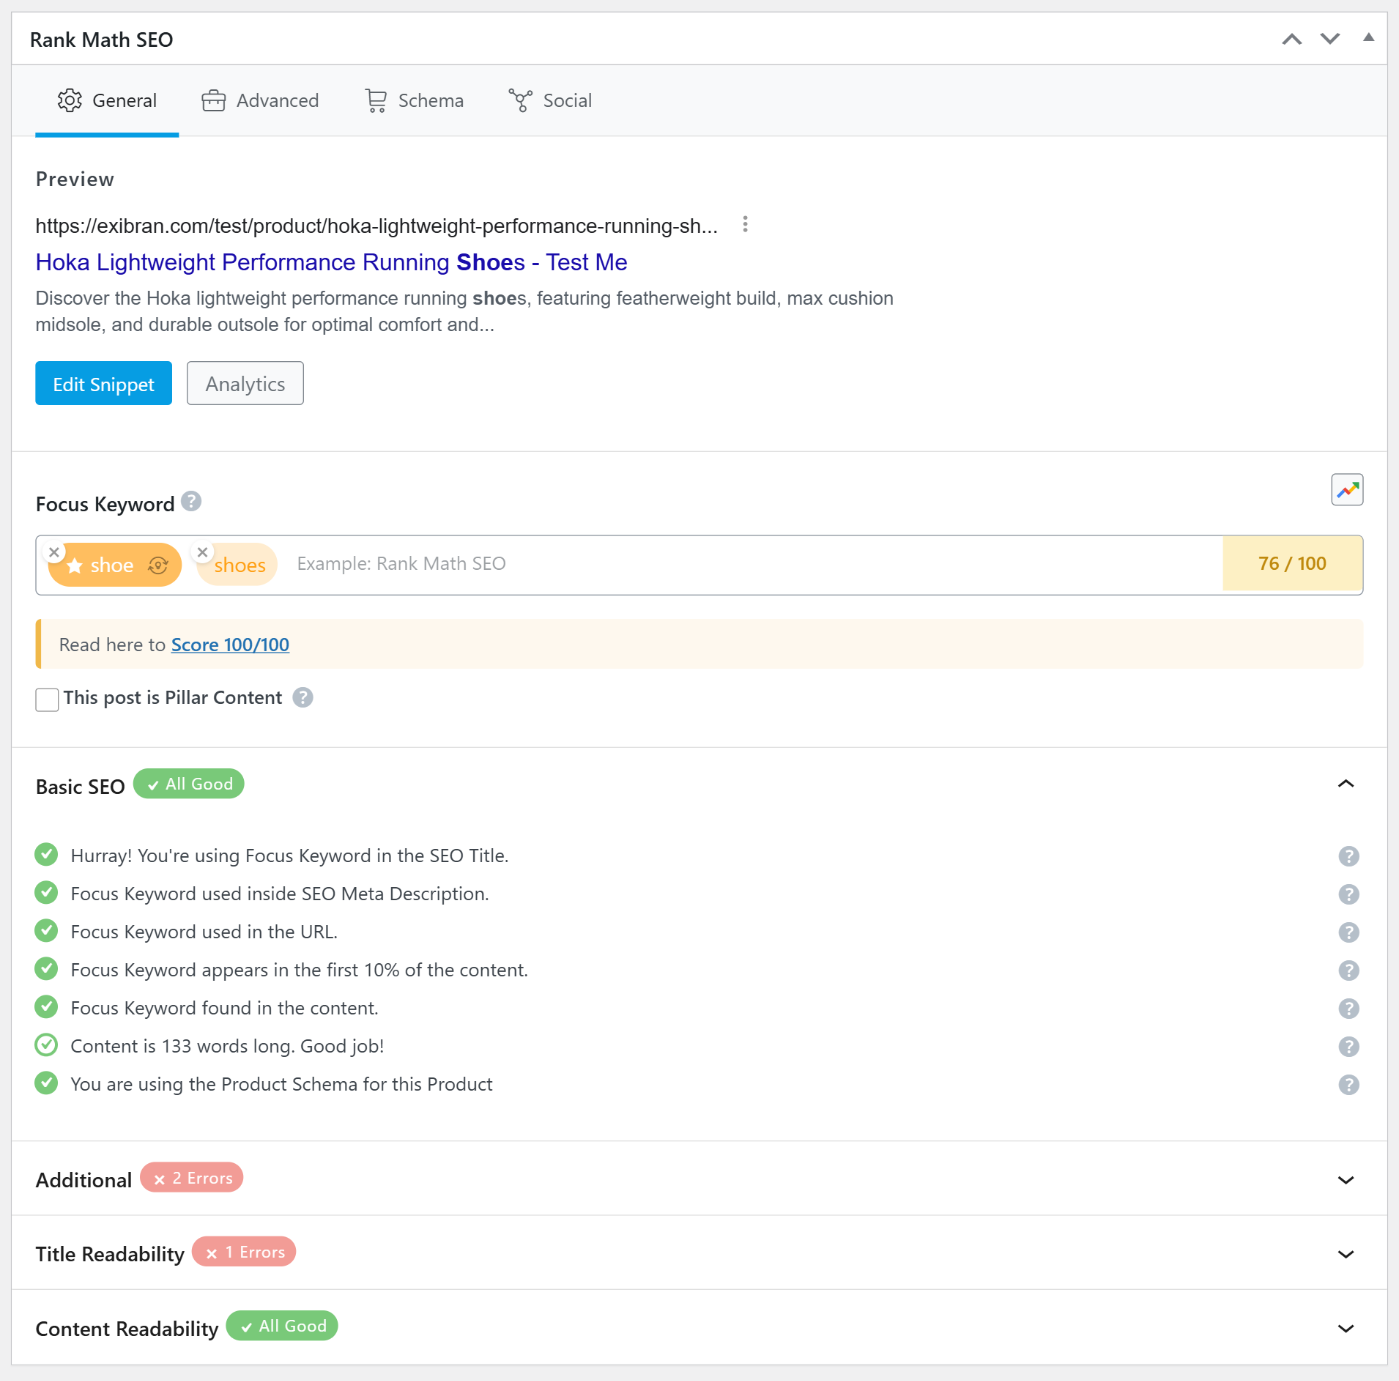The image size is (1399, 1381).
Task: Click the 76/100 SEO score indicator
Action: pyautogui.click(x=1291, y=563)
